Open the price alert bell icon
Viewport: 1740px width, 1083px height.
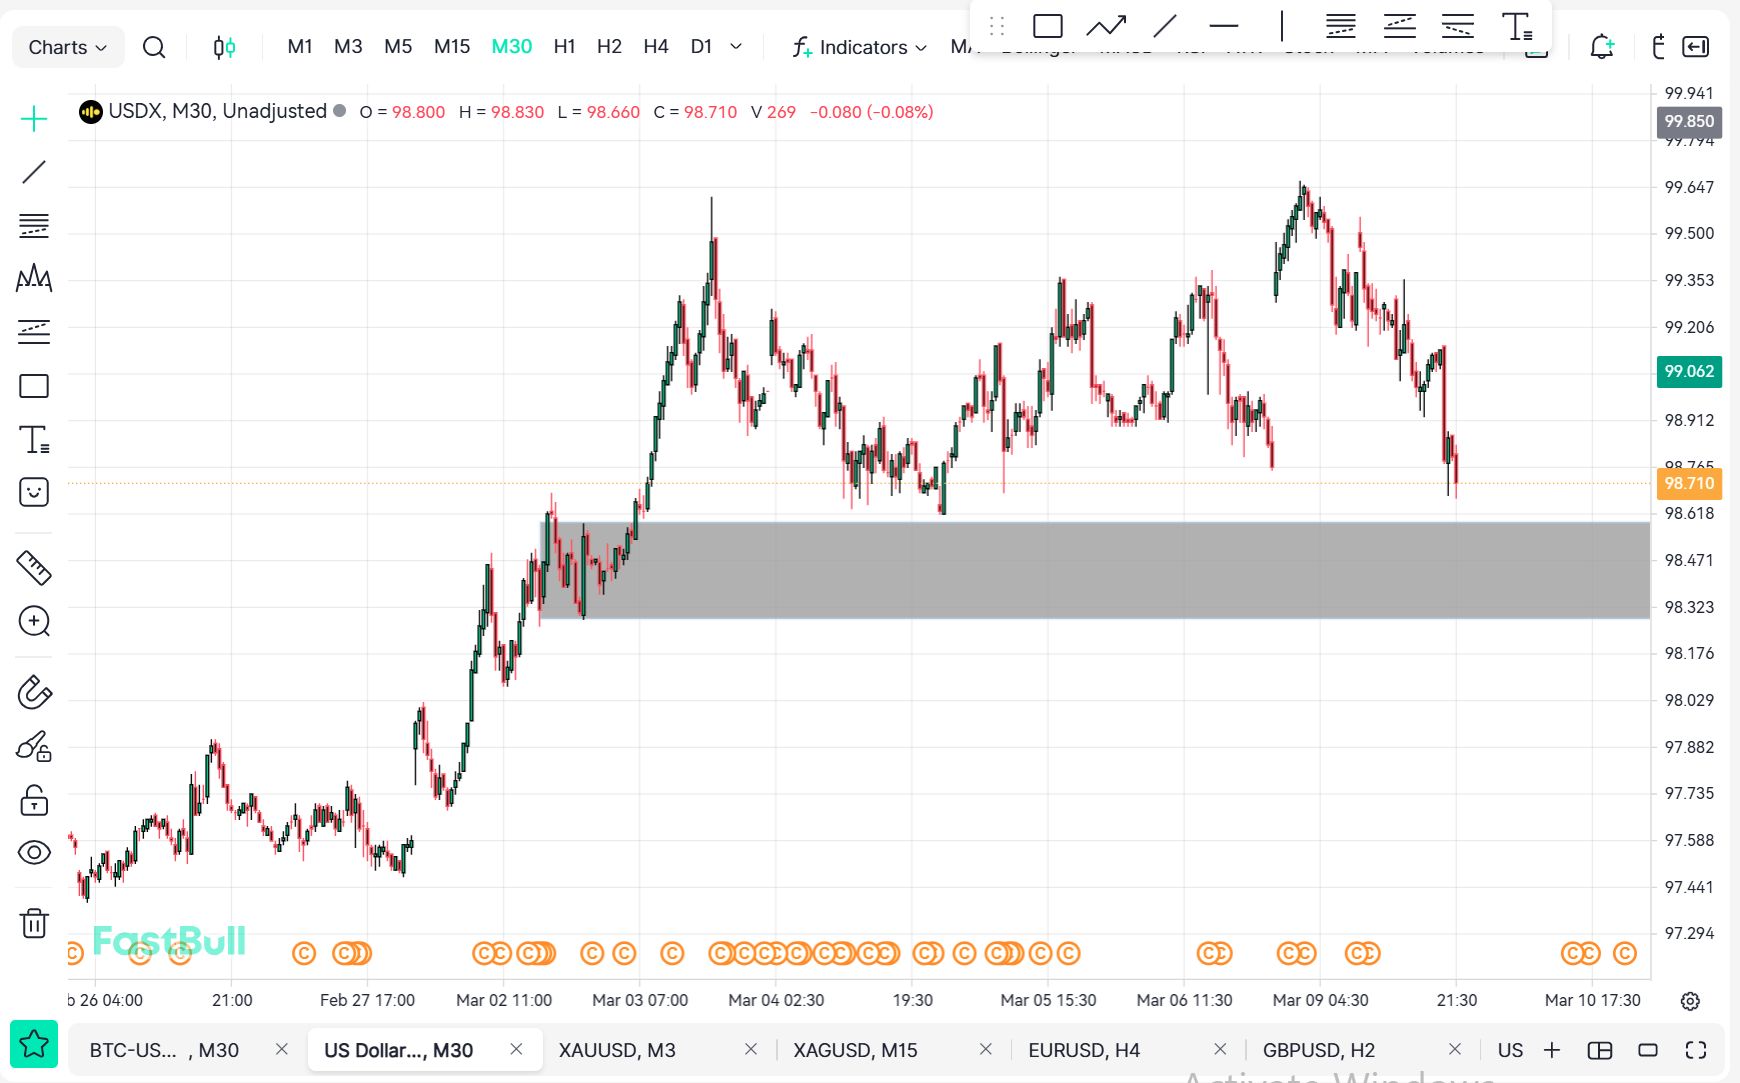1602,47
